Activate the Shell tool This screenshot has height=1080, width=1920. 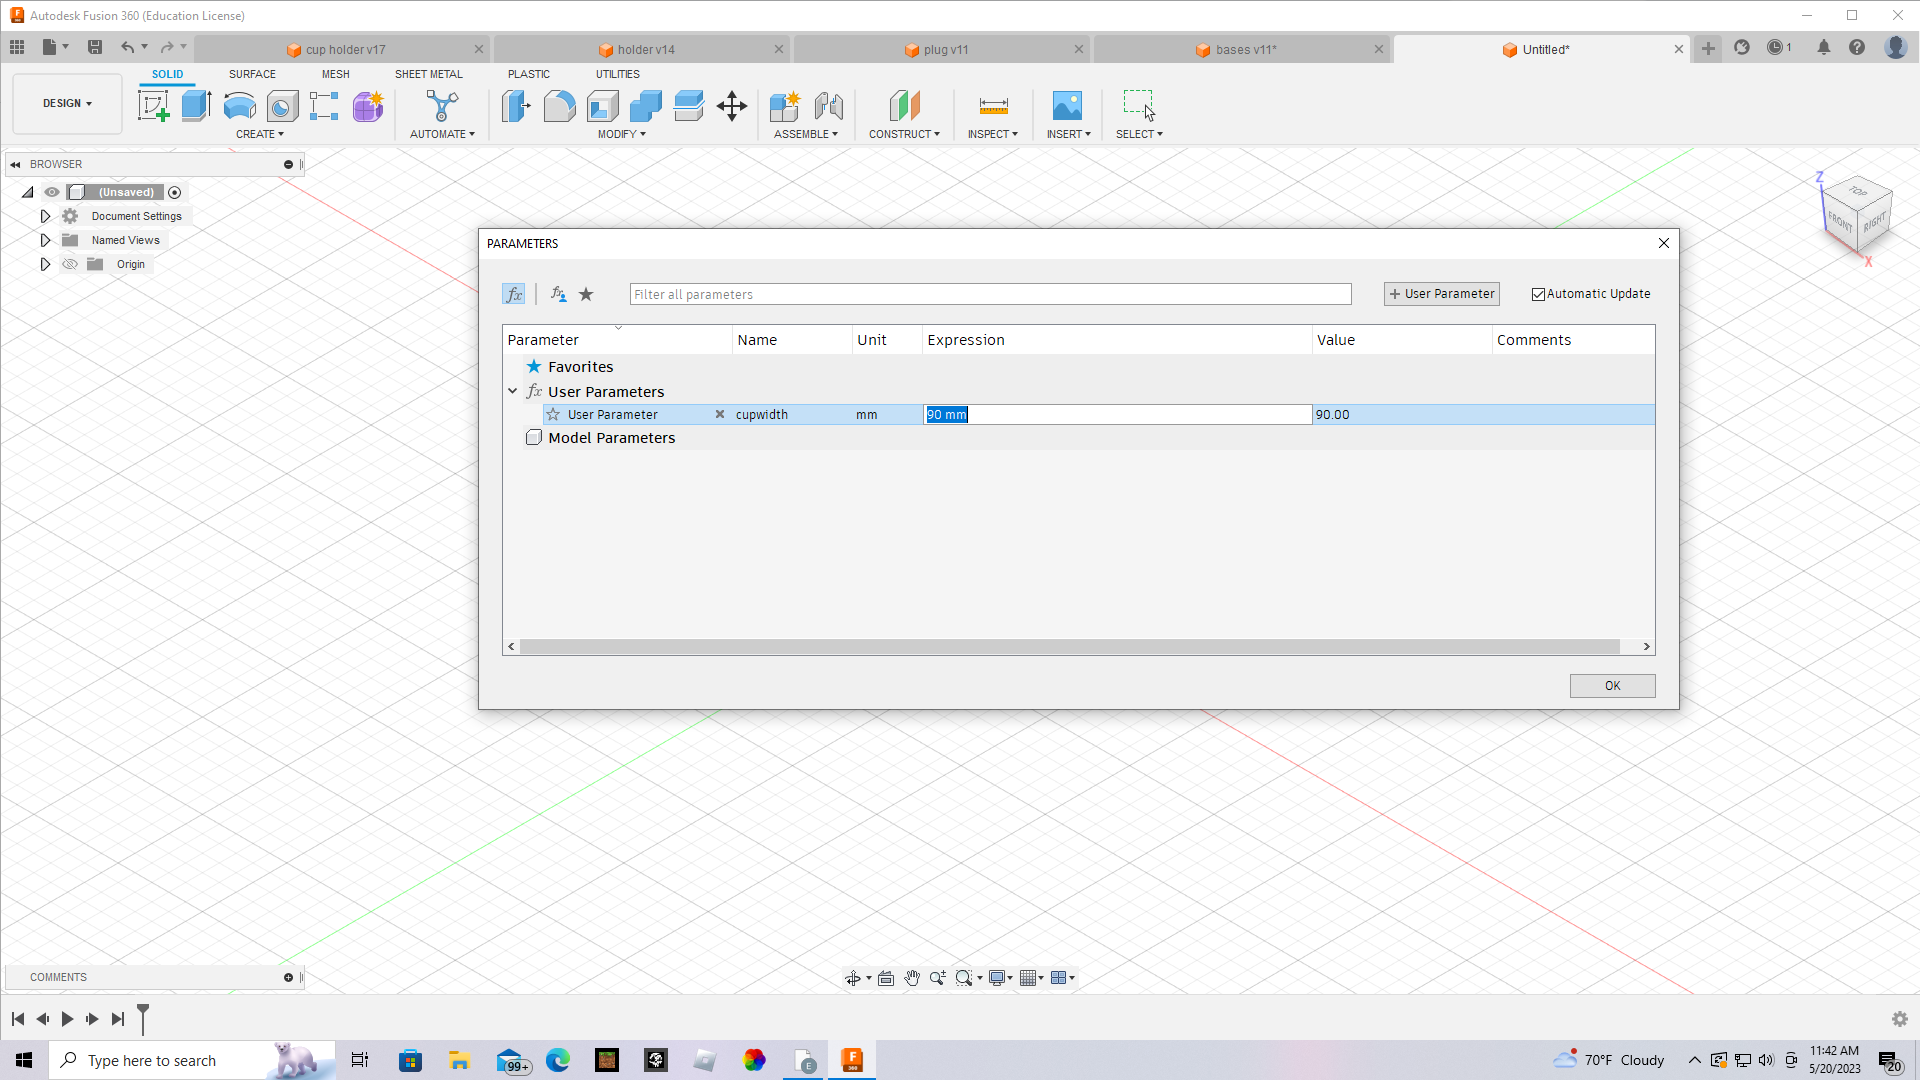(602, 106)
